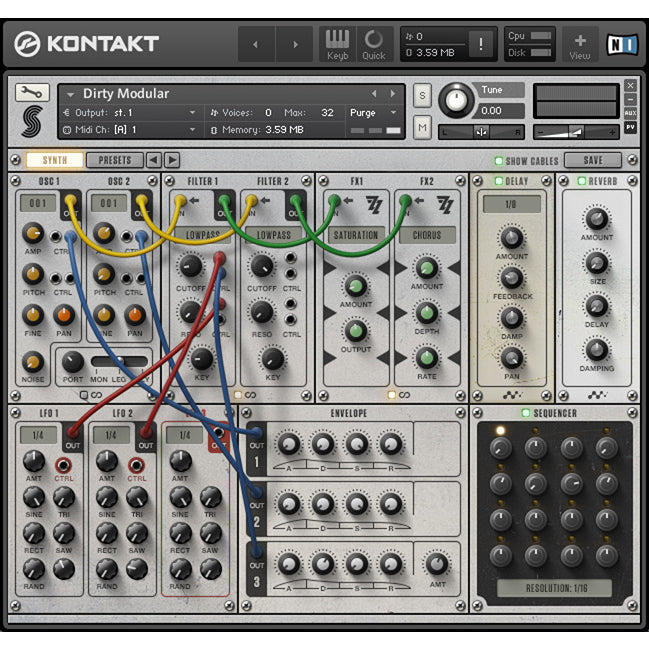Click the SAVE button
The height and width of the screenshot is (649, 649).
[x=593, y=160]
